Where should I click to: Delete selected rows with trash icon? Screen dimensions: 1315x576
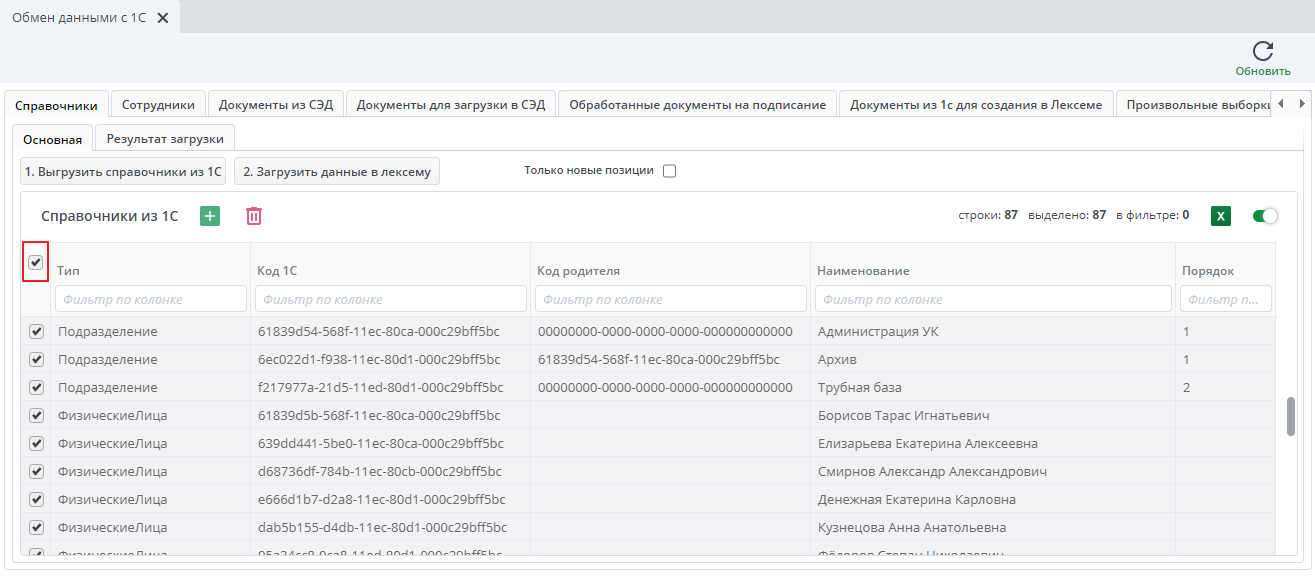[x=254, y=216]
